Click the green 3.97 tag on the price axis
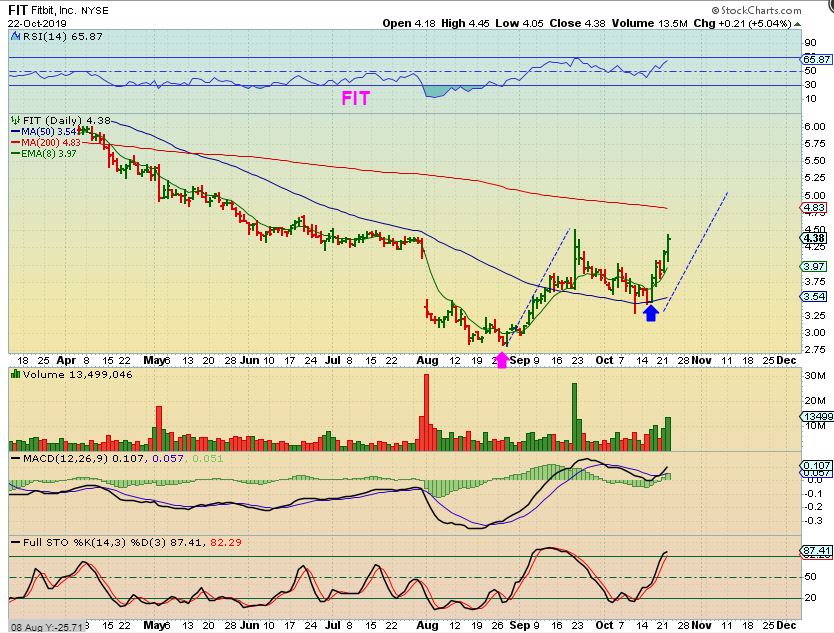Image resolution: width=834 pixels, height=633 pixels. click(x=815, y=266)
